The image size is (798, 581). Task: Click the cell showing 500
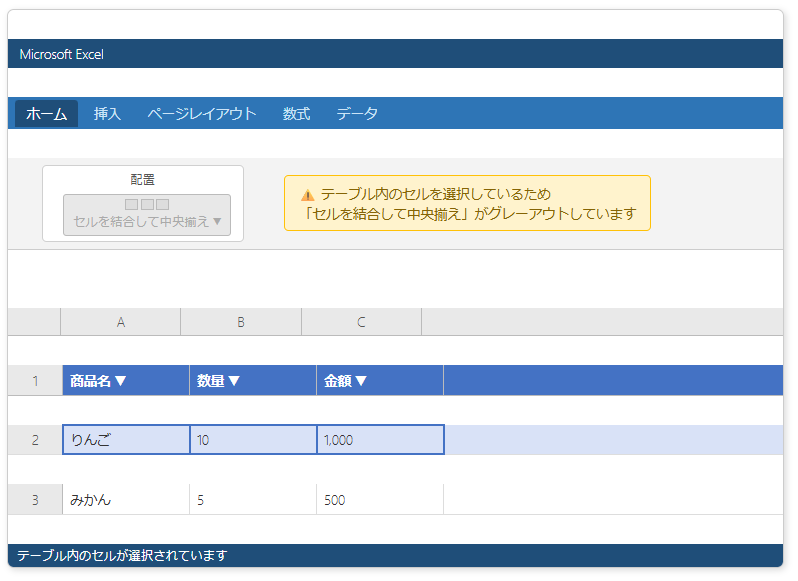tap(380, 500)
